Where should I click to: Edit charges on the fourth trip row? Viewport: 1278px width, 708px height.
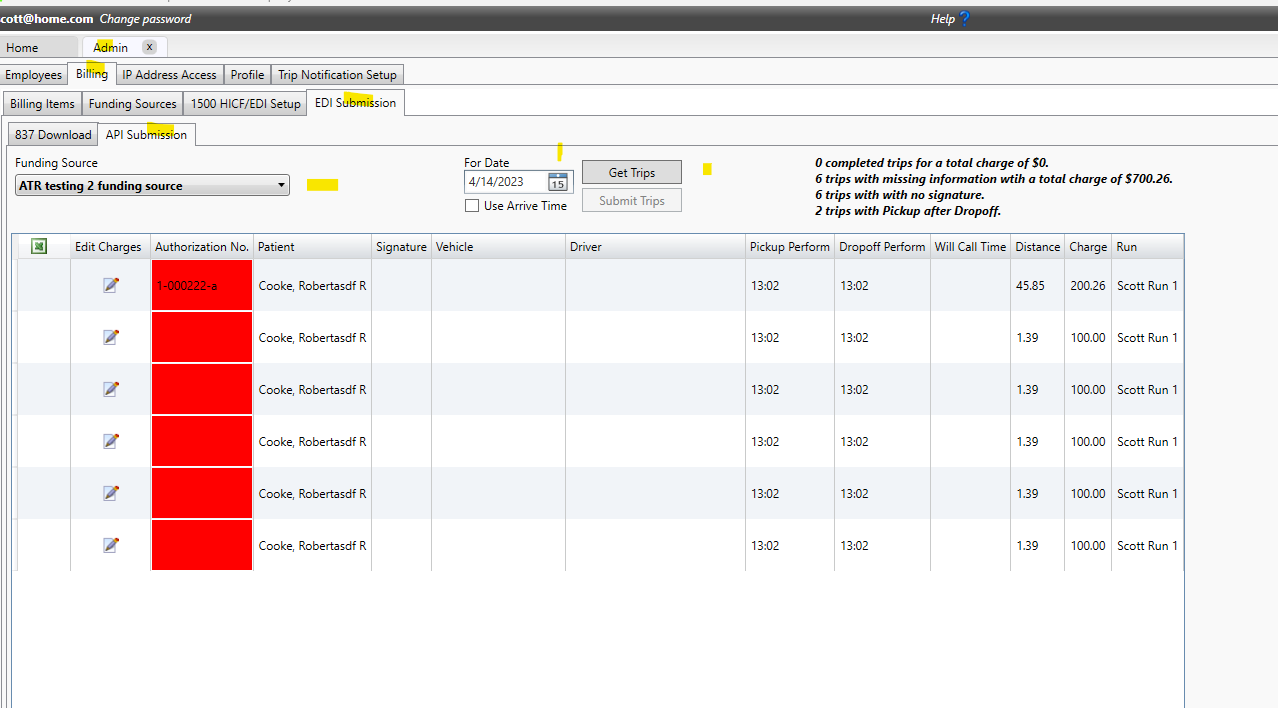110,441
